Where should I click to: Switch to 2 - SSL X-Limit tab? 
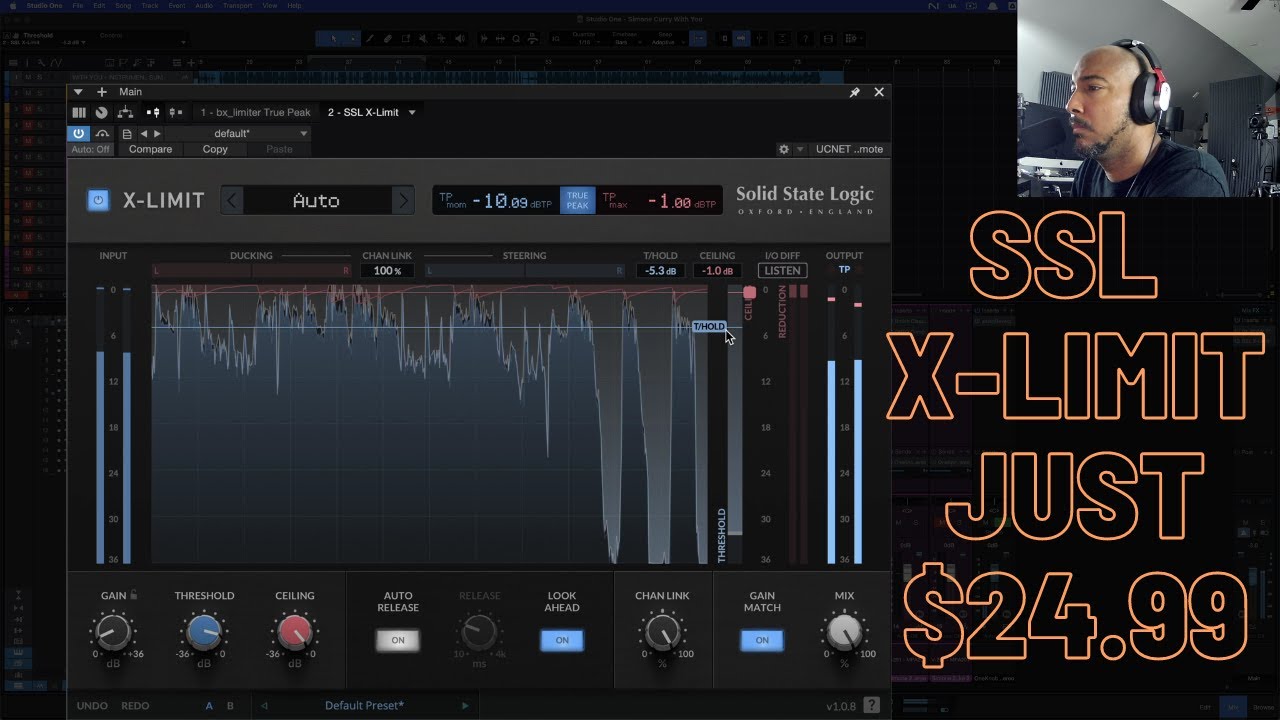tap(363, 113)
